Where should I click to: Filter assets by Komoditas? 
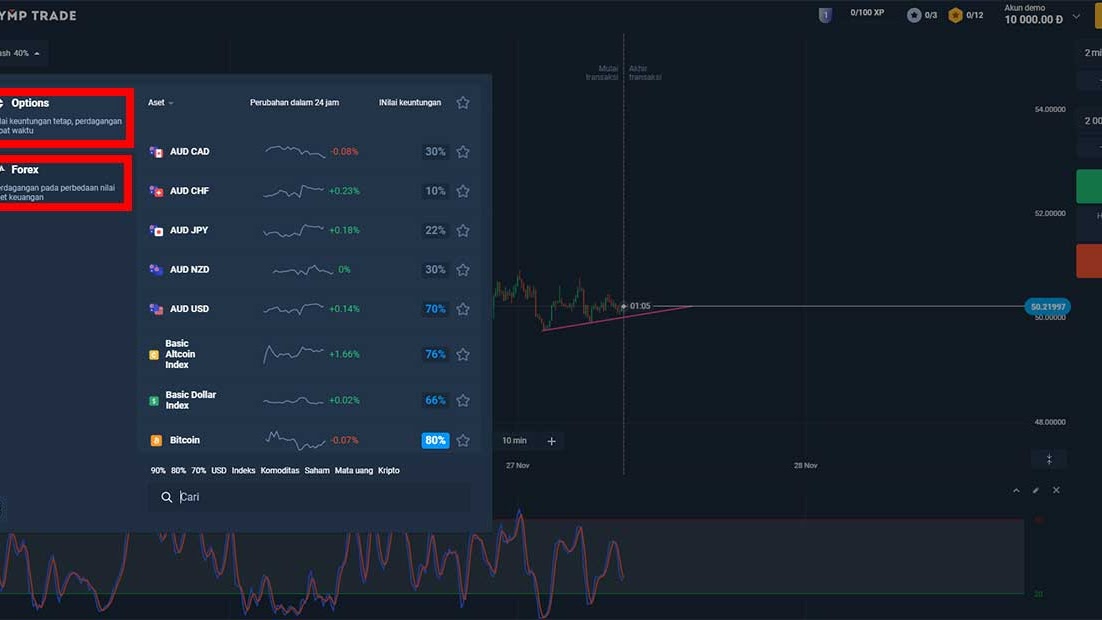click(280, 470)
